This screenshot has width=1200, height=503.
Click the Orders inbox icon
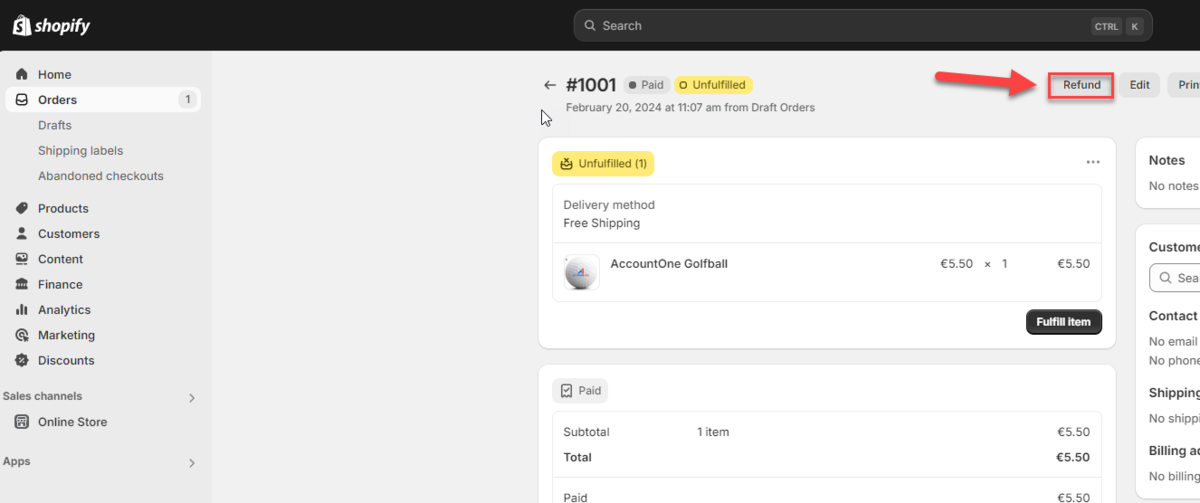click(x=22, y=100)
